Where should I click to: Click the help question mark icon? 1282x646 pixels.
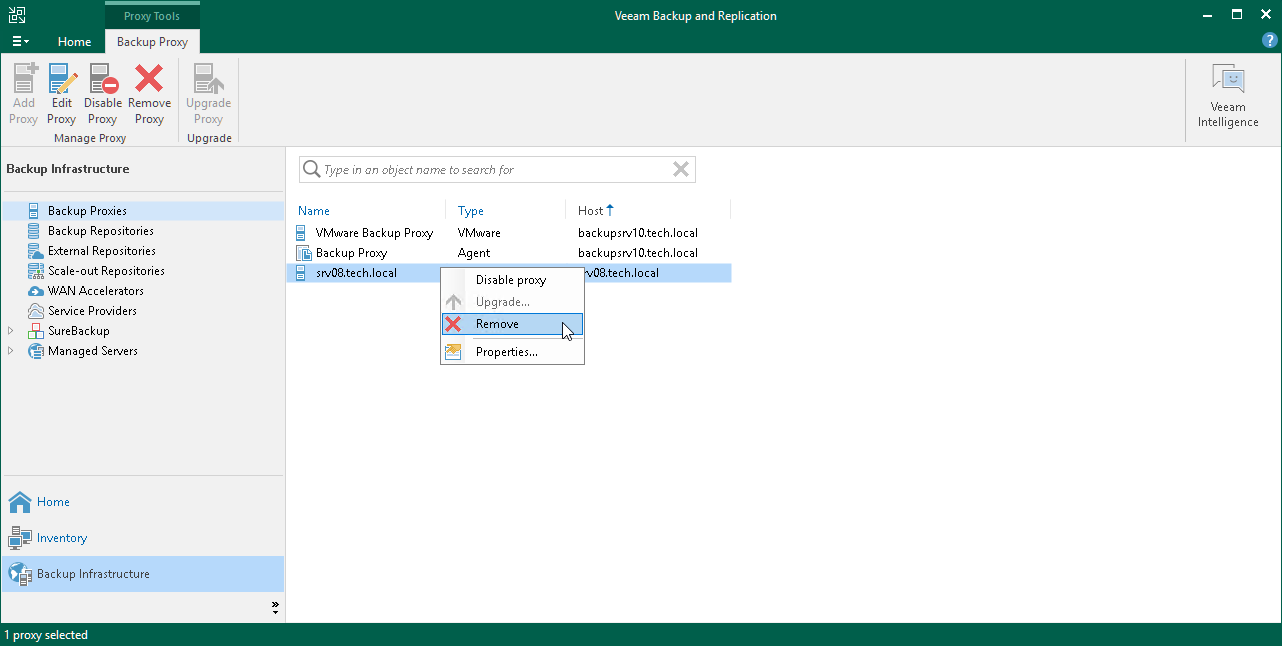coord(1270,41)
